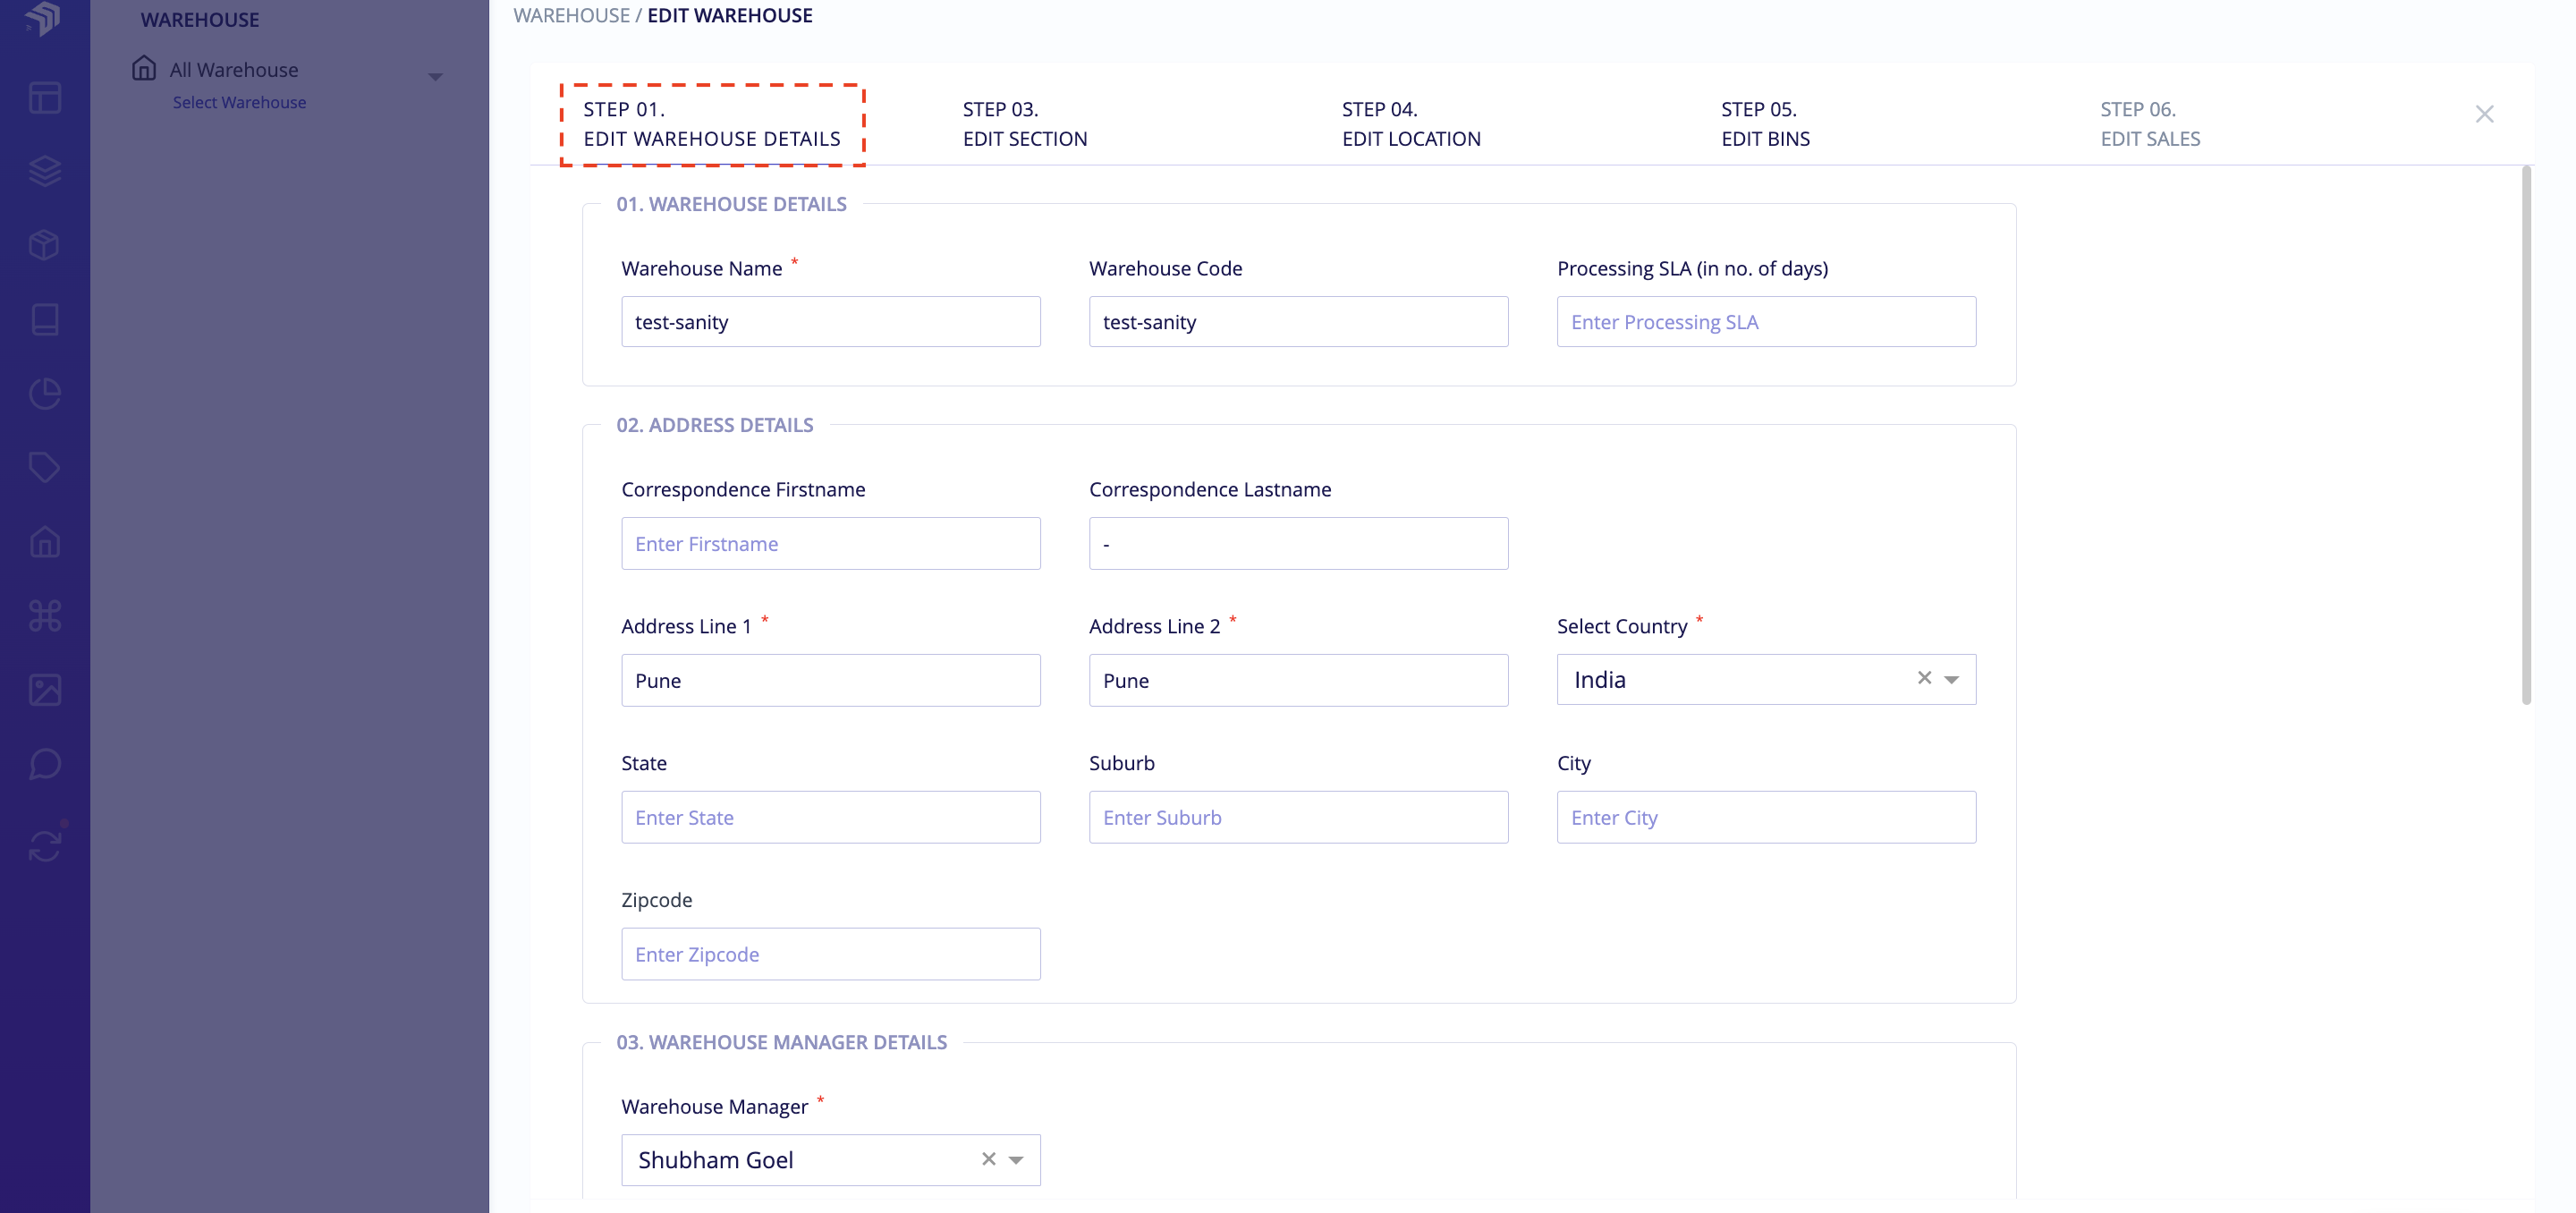
Task: Open the Warehouse Manager dropdown arrow
Action: (1015, 1160)
